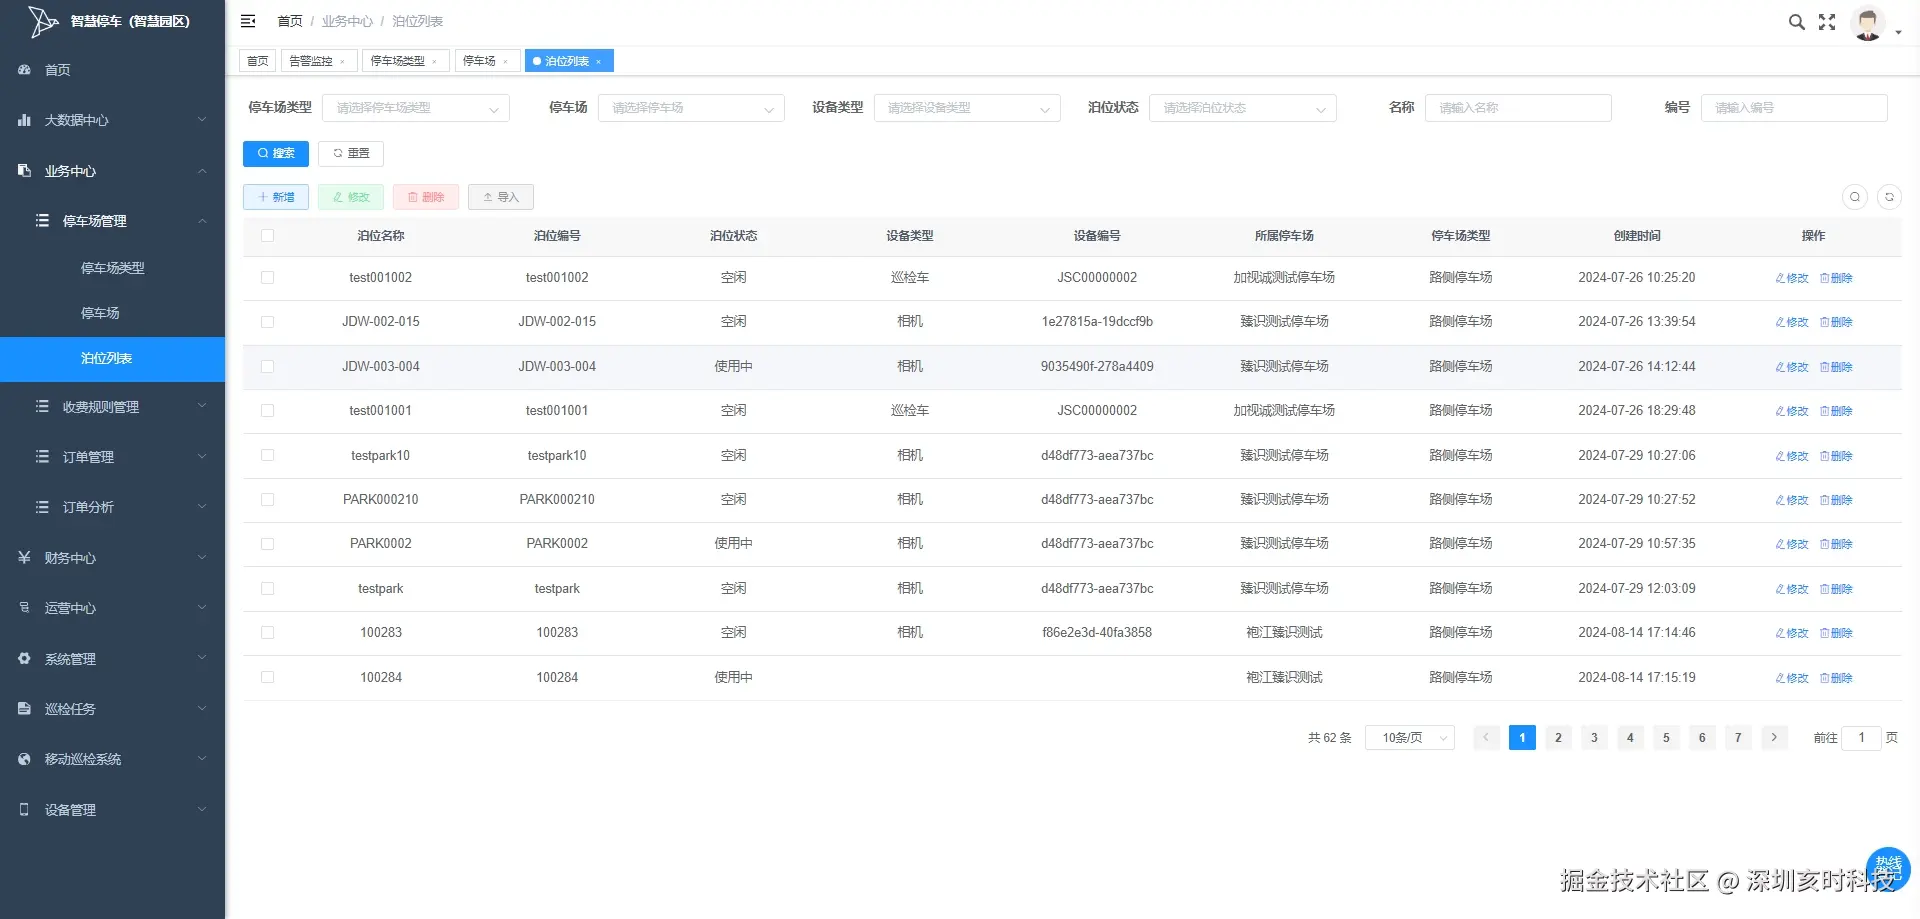This screenshot has height=919, width=1920.
Task: Go to page 2 in pagination
Action: click(1558, 738)
